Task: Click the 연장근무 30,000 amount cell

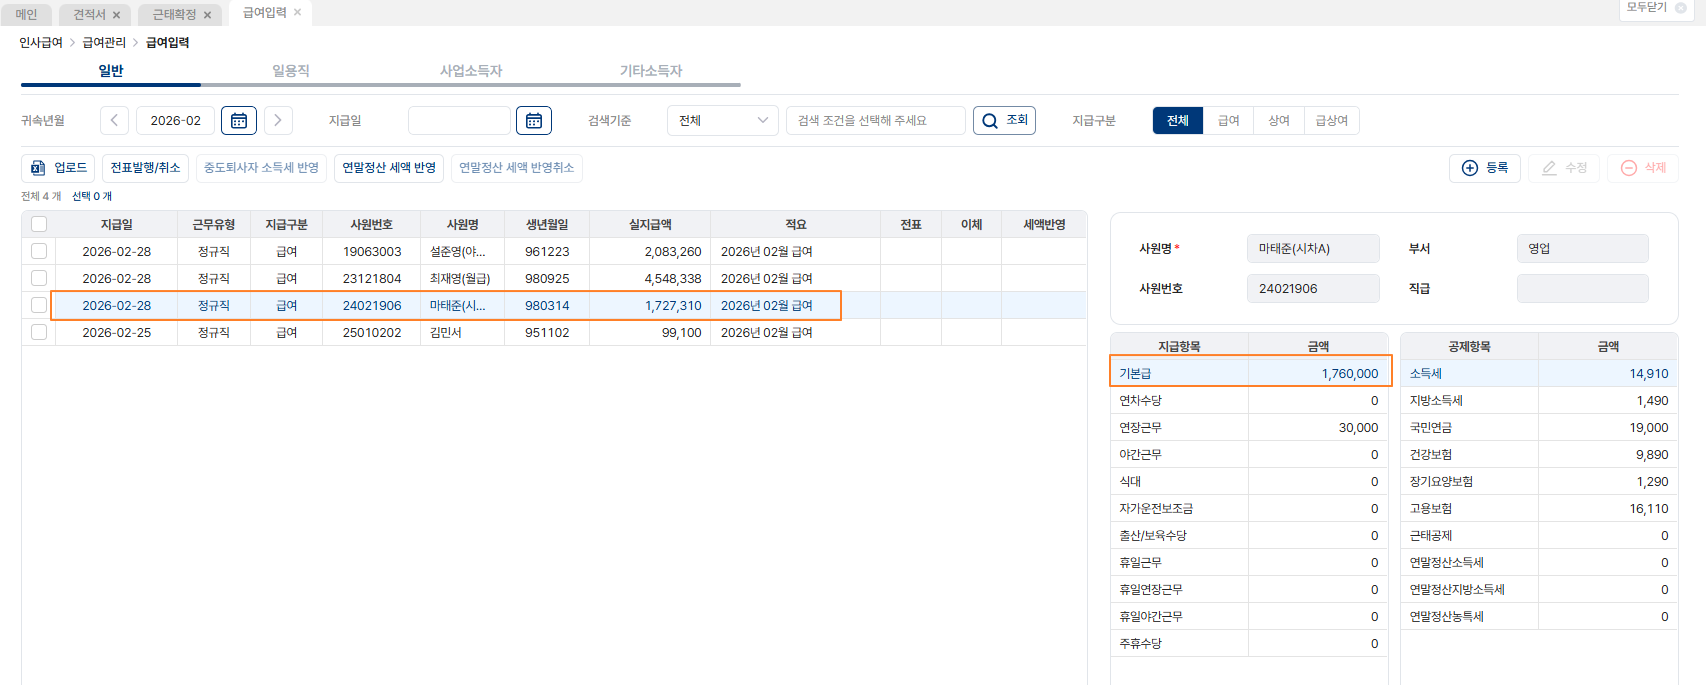Action: click(x=1318, y=427)
